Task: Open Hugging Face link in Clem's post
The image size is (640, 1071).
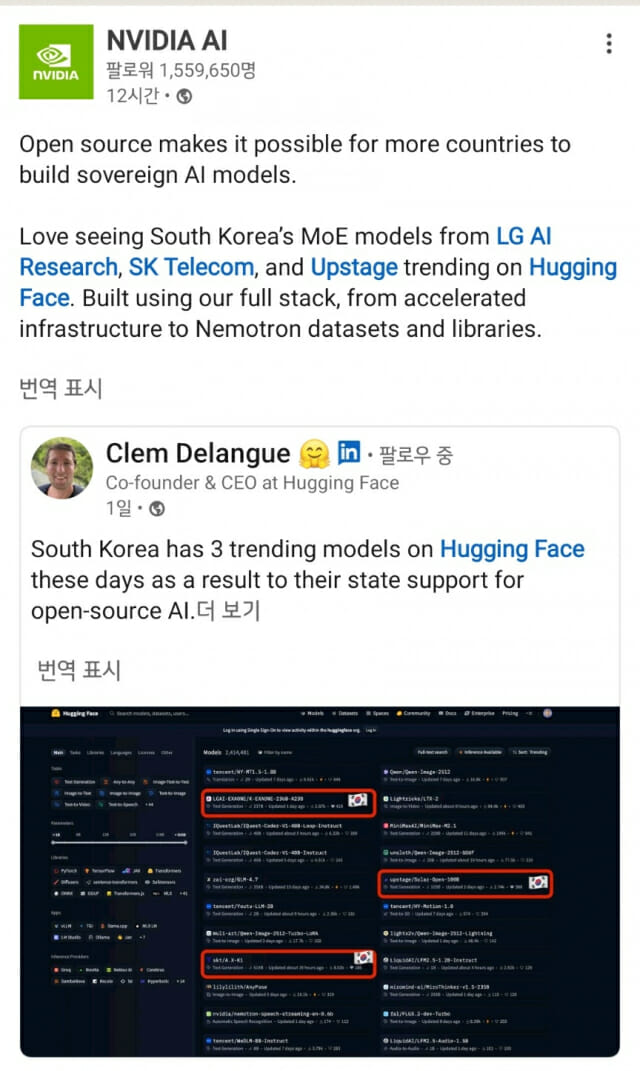Action: [512, 549]
